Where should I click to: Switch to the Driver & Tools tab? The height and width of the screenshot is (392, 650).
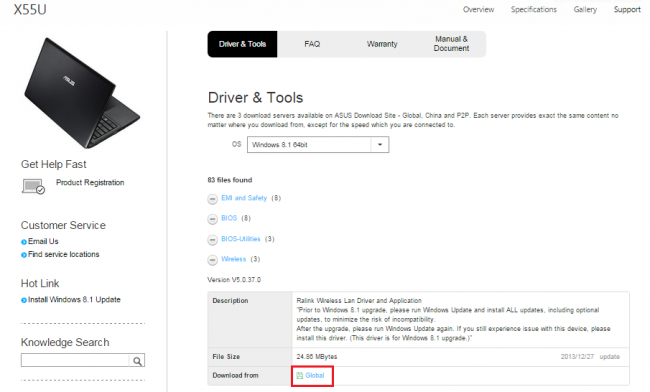click(243, 44)
